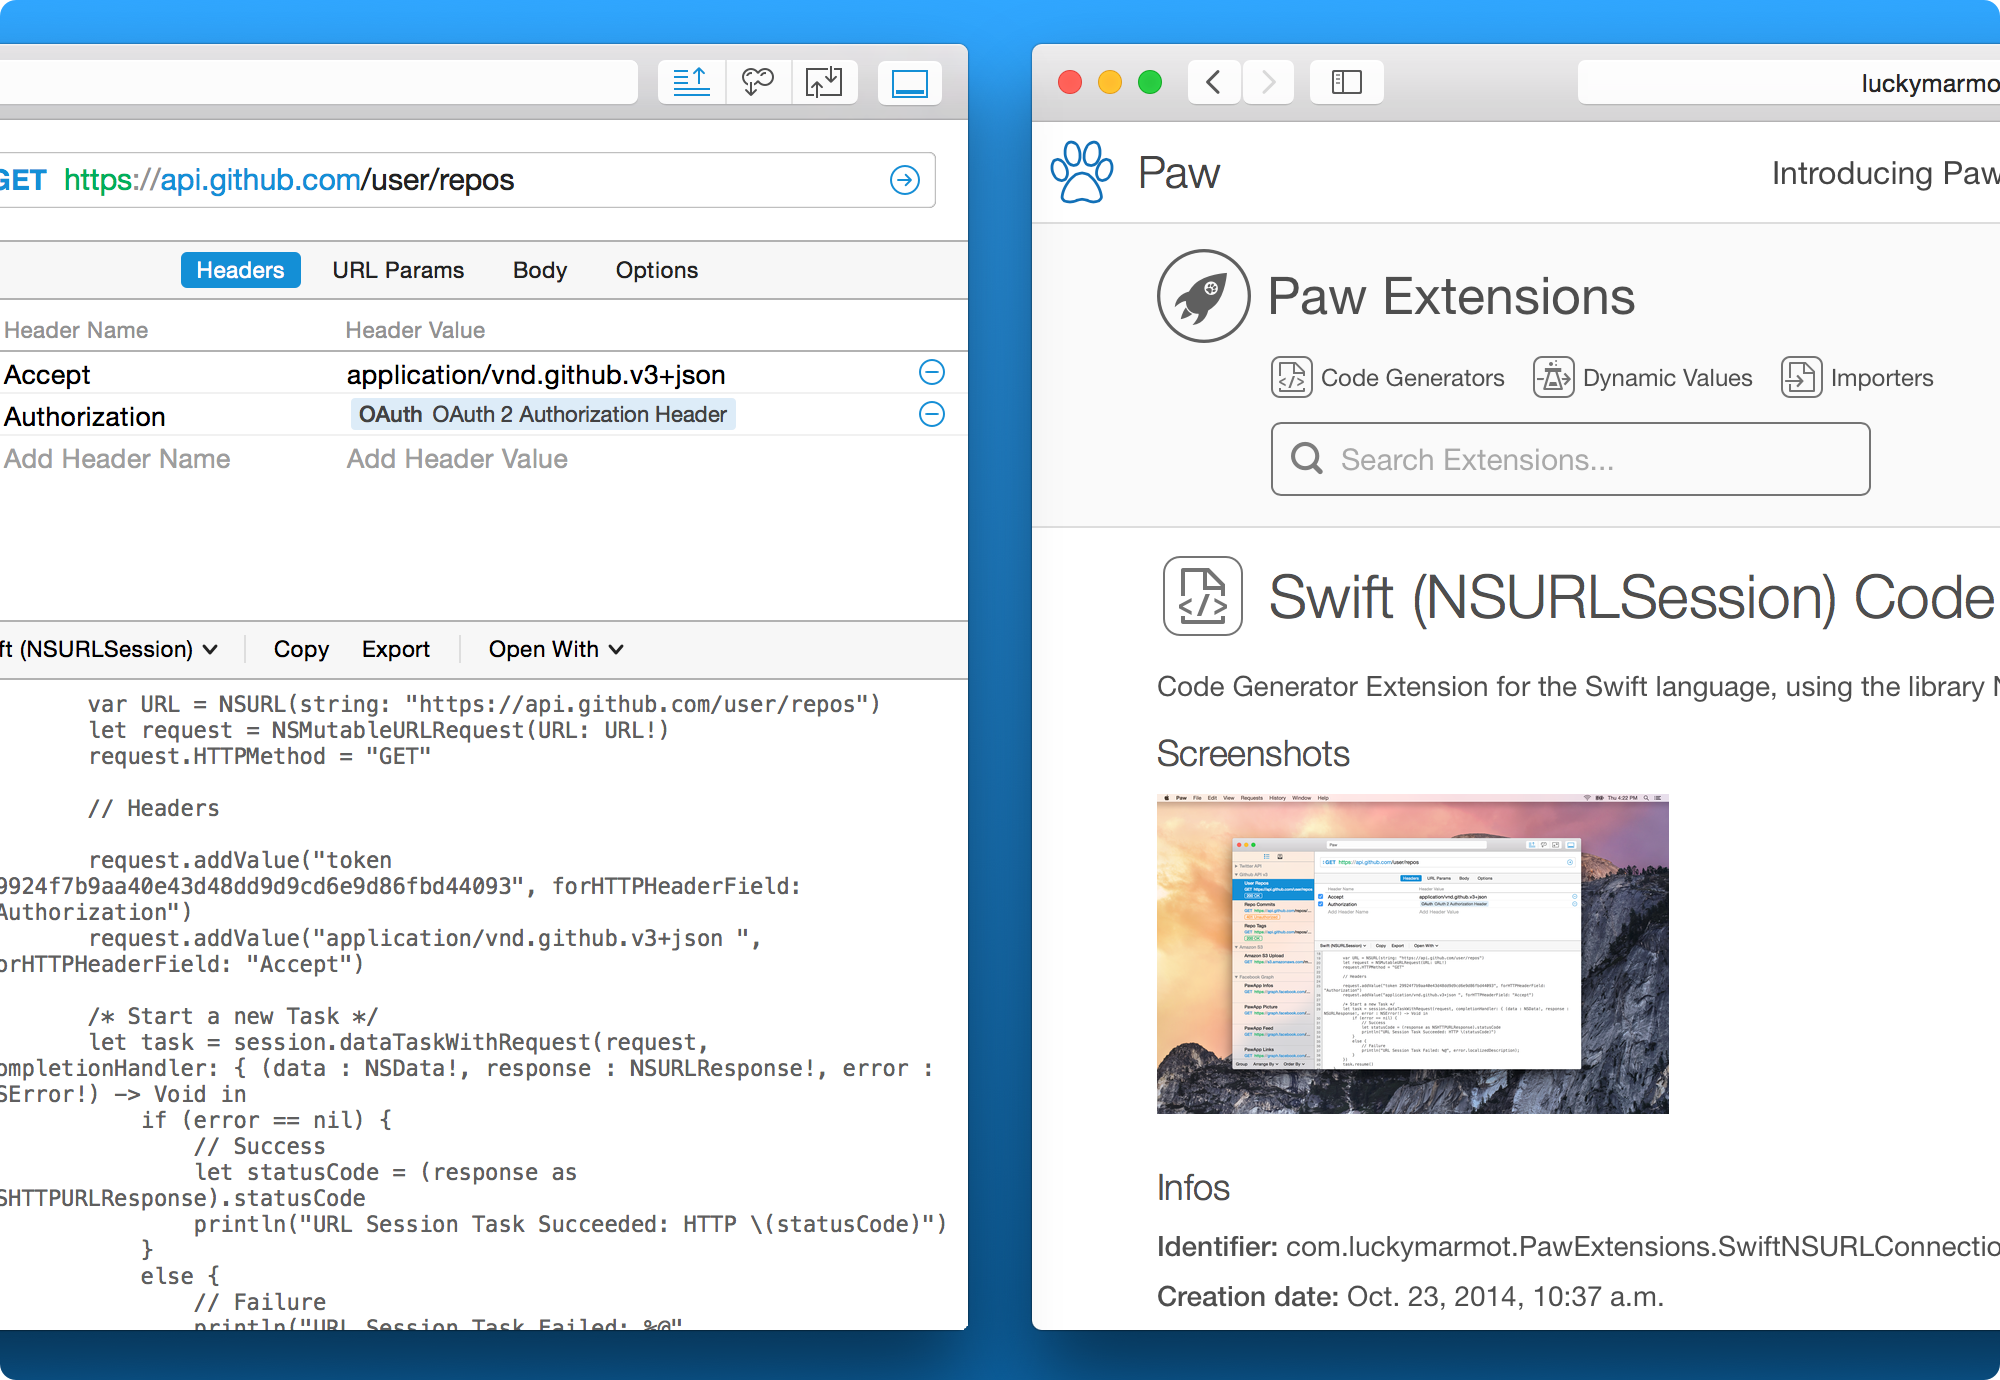Click the Add Header Value field
The height and width of the screenshot is (1380, 2000).
[x=457, y=459]
